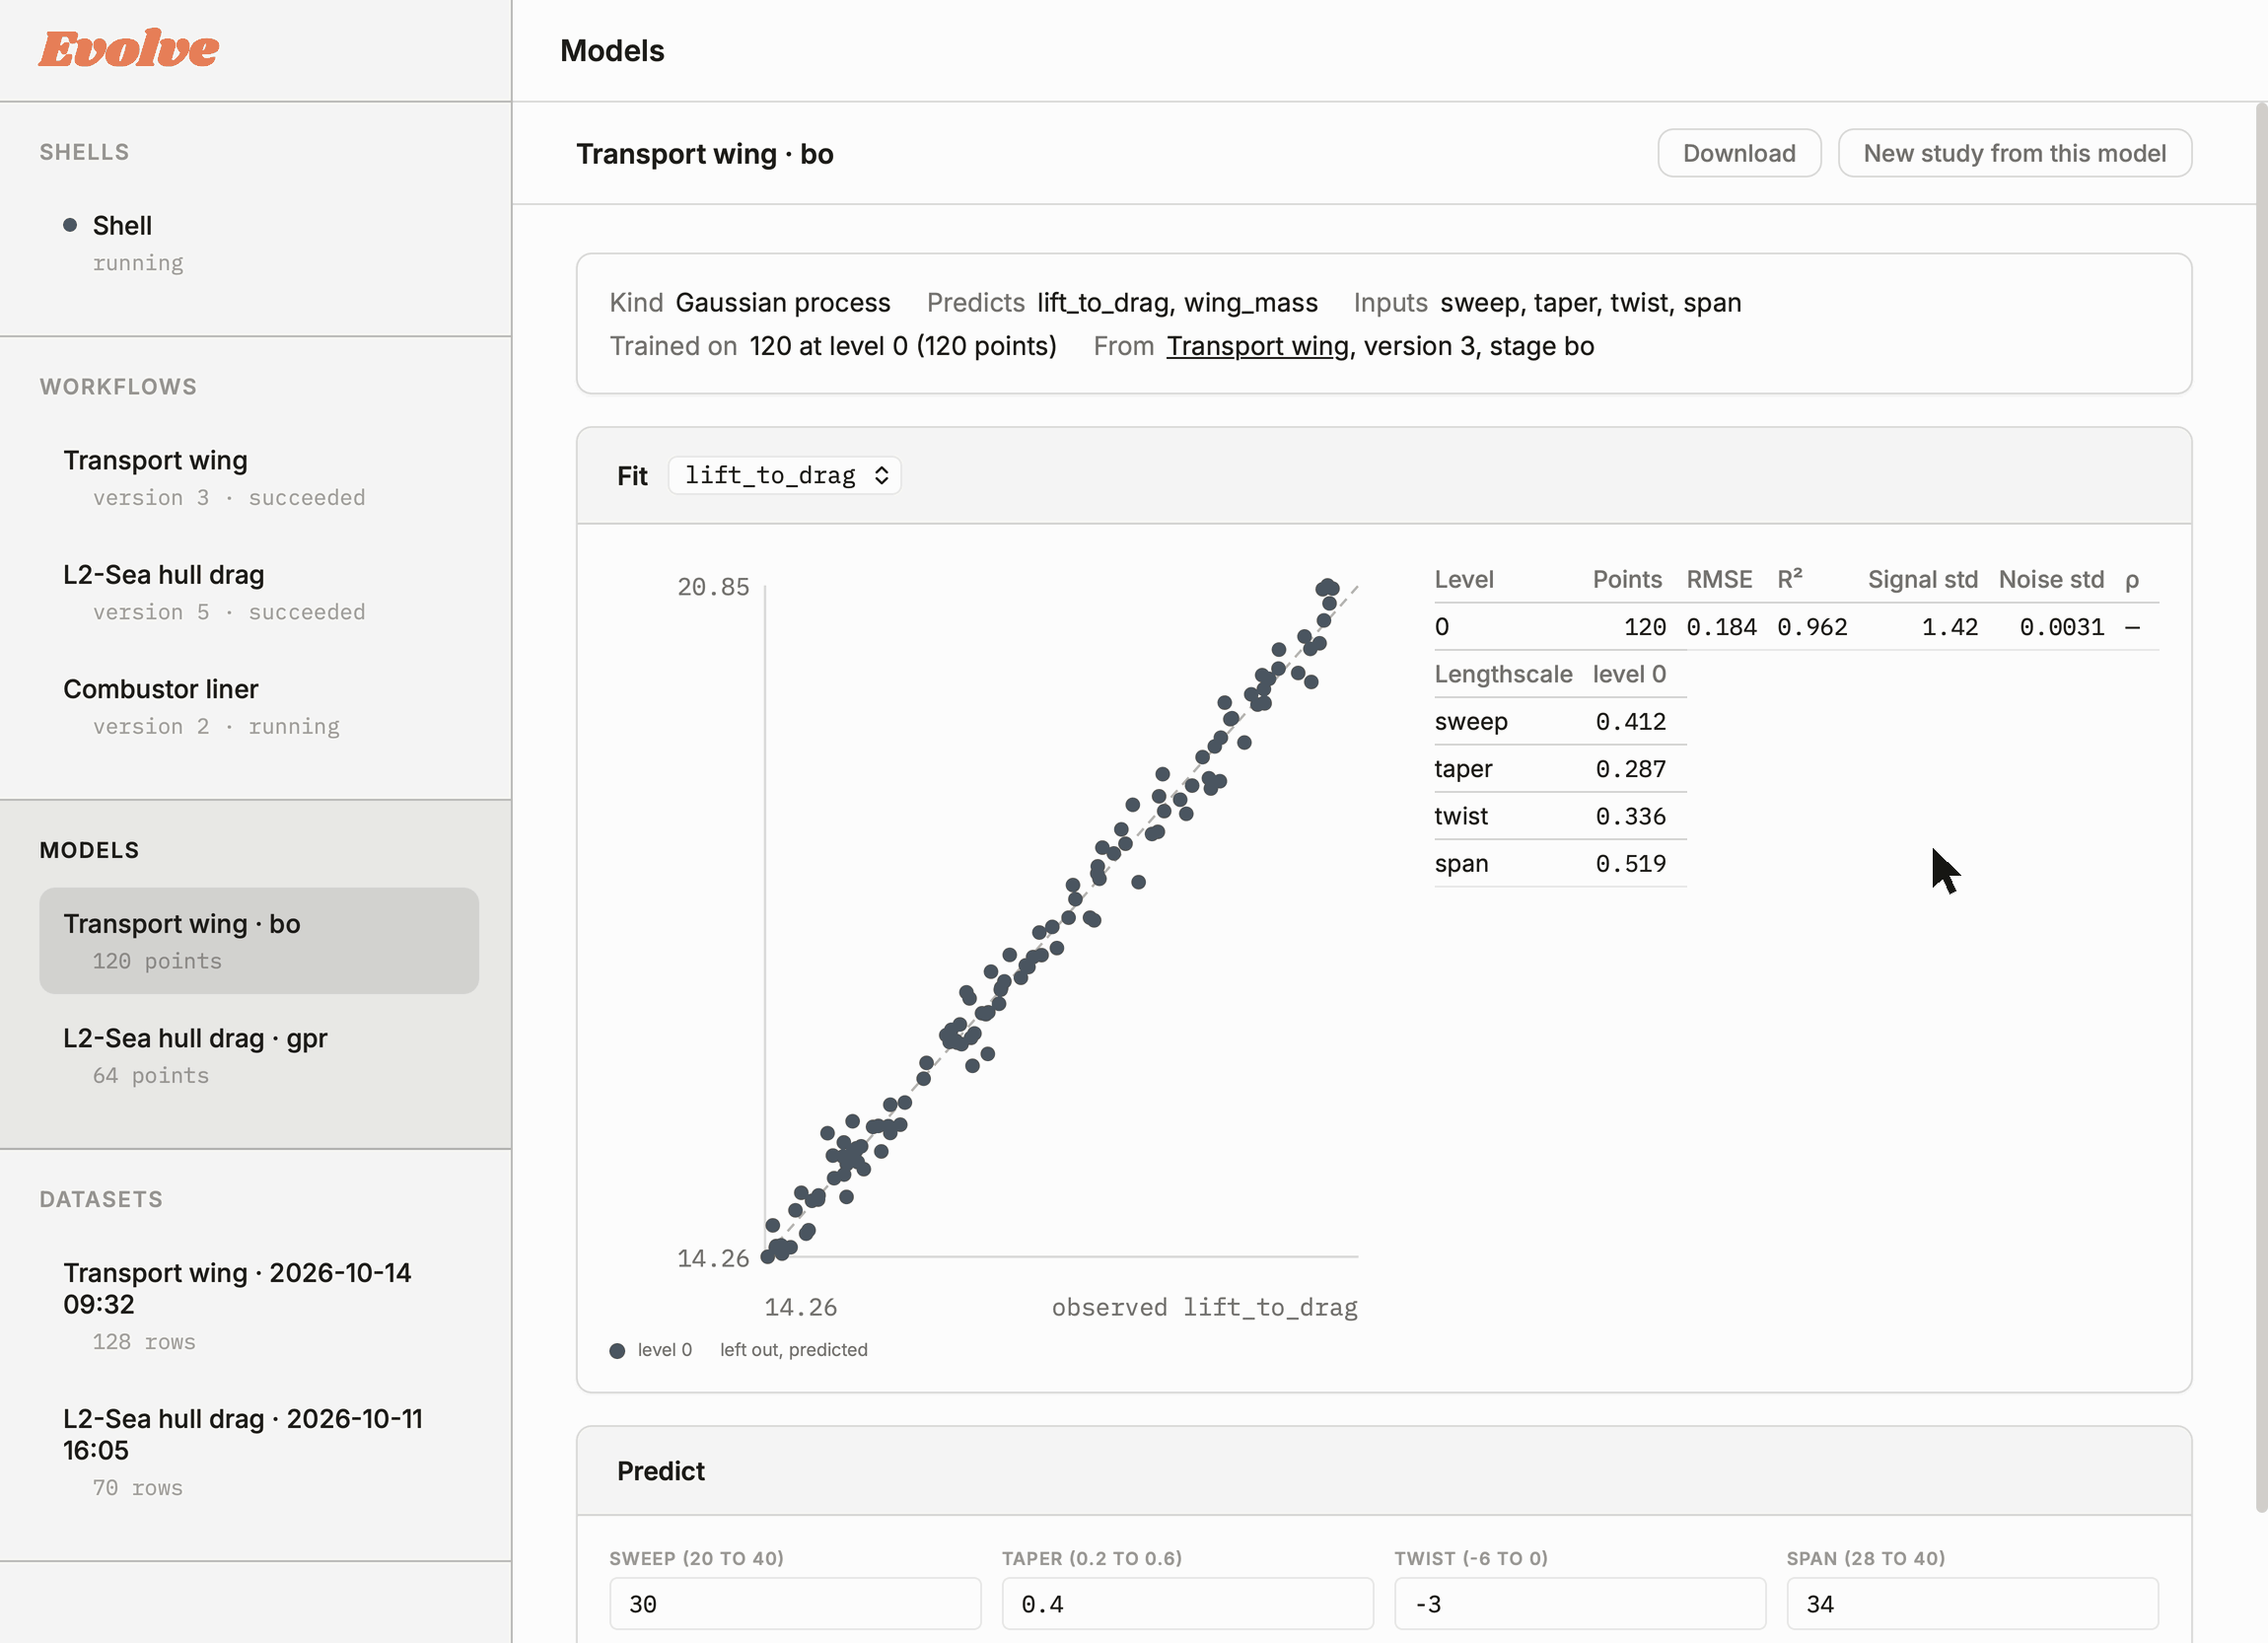Click the taper lengthscale 0.287
This screenshot has width=2268, height=1643.
click(1630, 769)
